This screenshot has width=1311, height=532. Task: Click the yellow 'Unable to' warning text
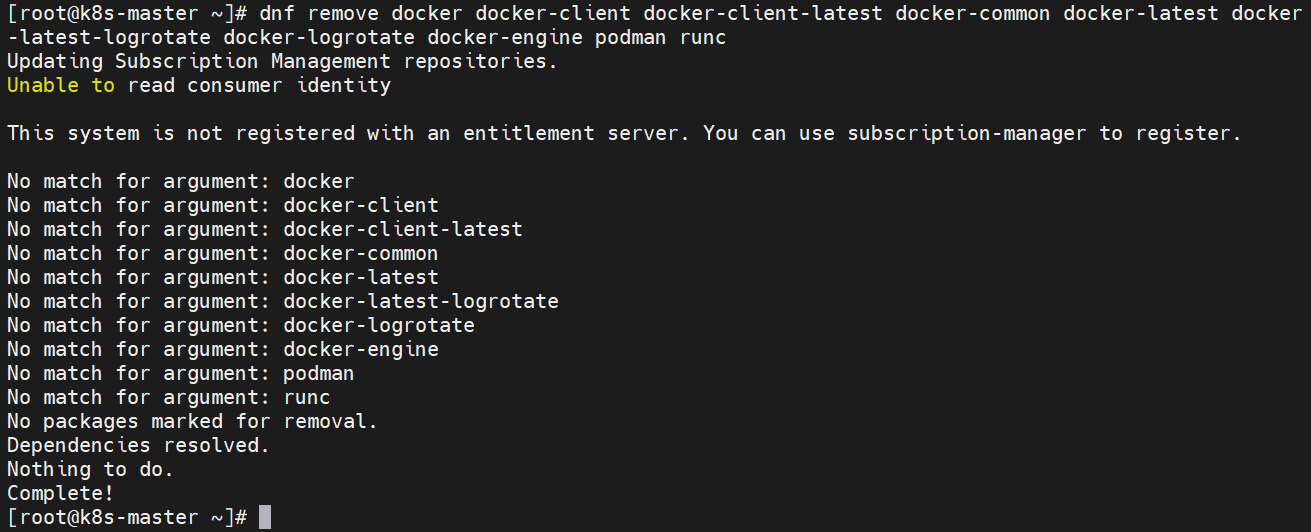tap(60, 85)
